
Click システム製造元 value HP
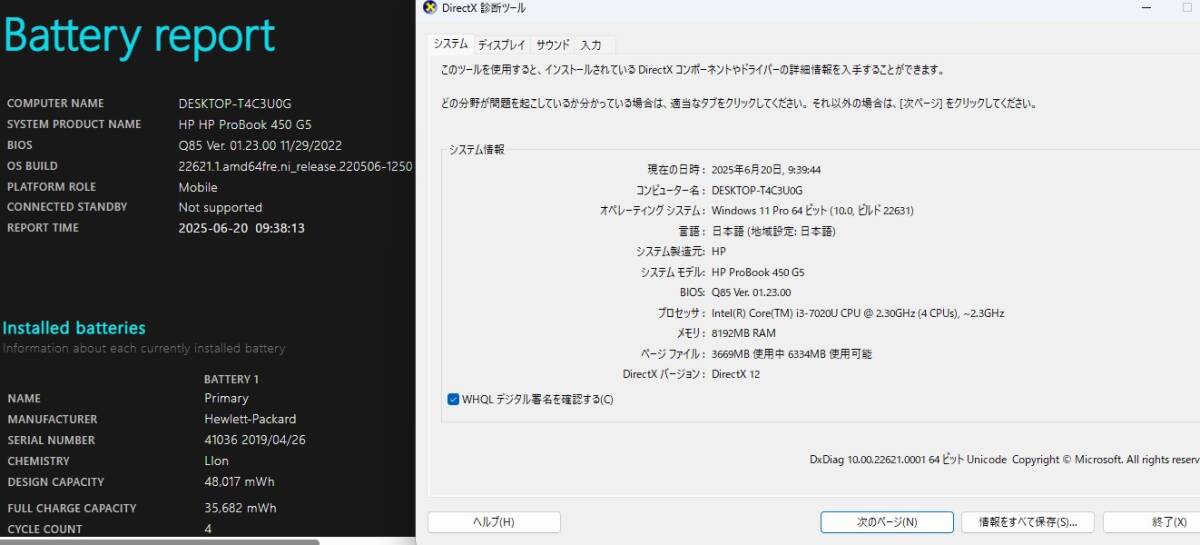tap(720, 252)
